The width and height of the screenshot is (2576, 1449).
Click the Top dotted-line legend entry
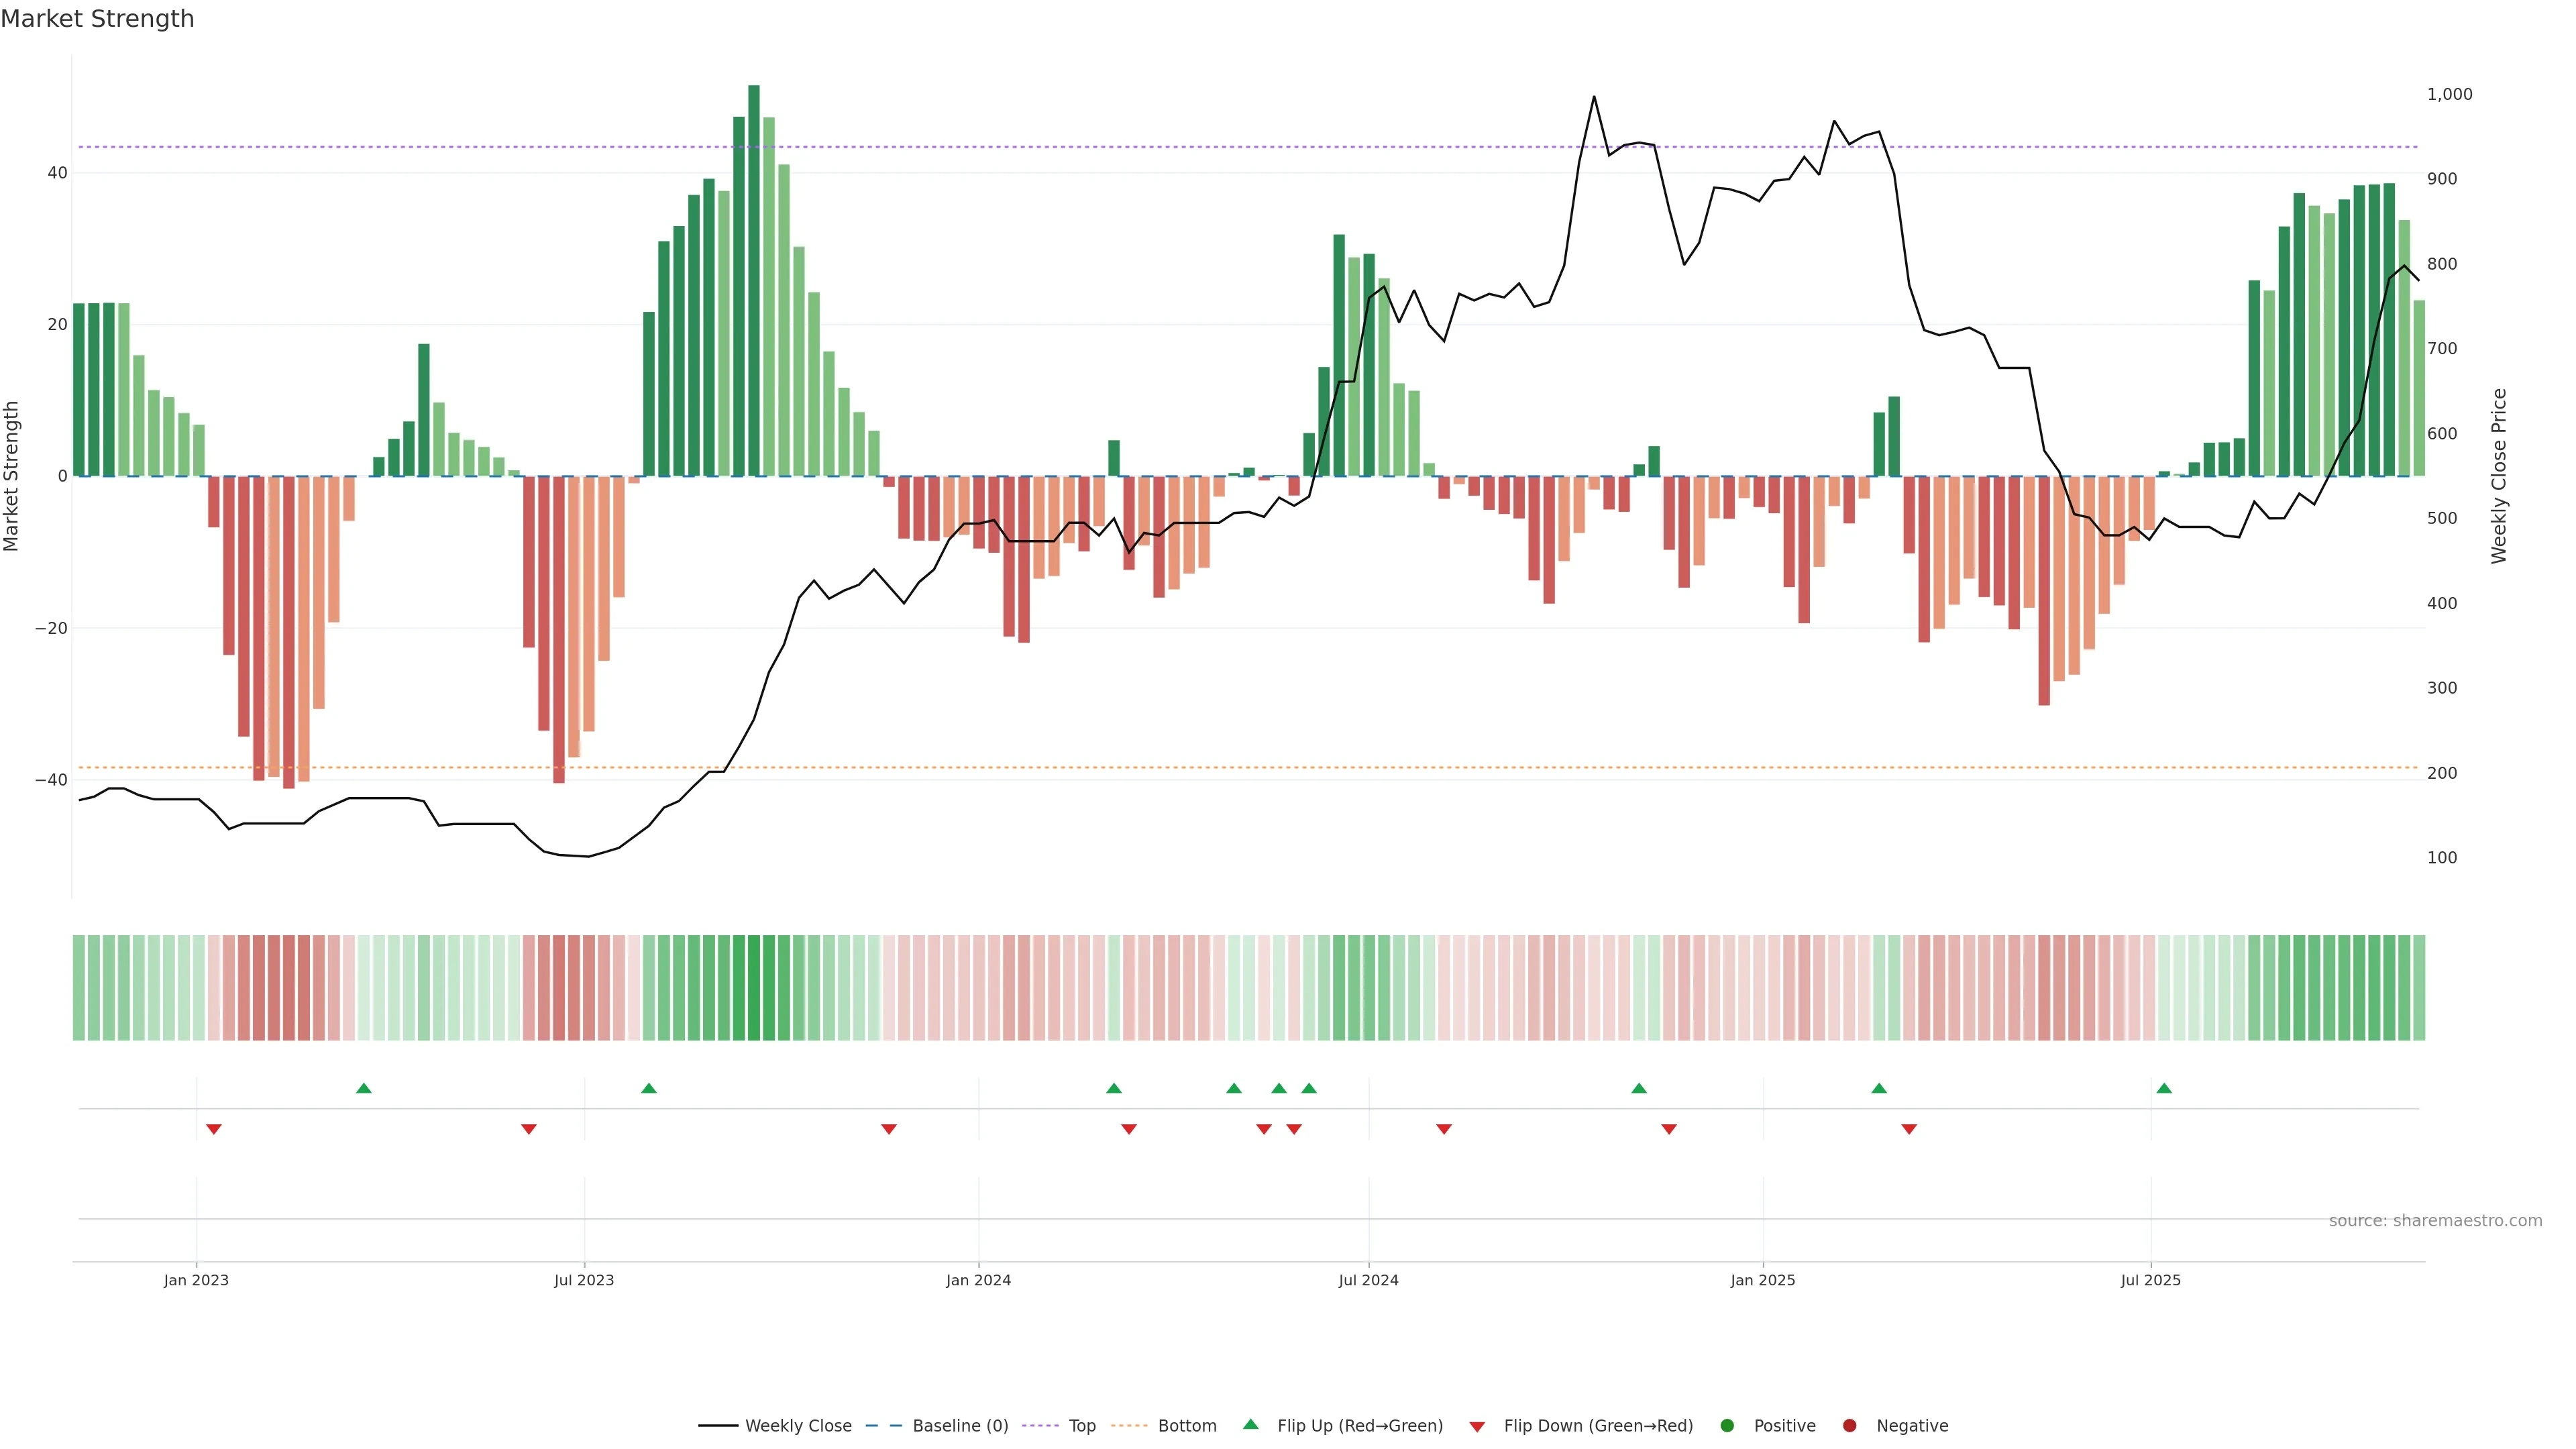[1081, 1425]
